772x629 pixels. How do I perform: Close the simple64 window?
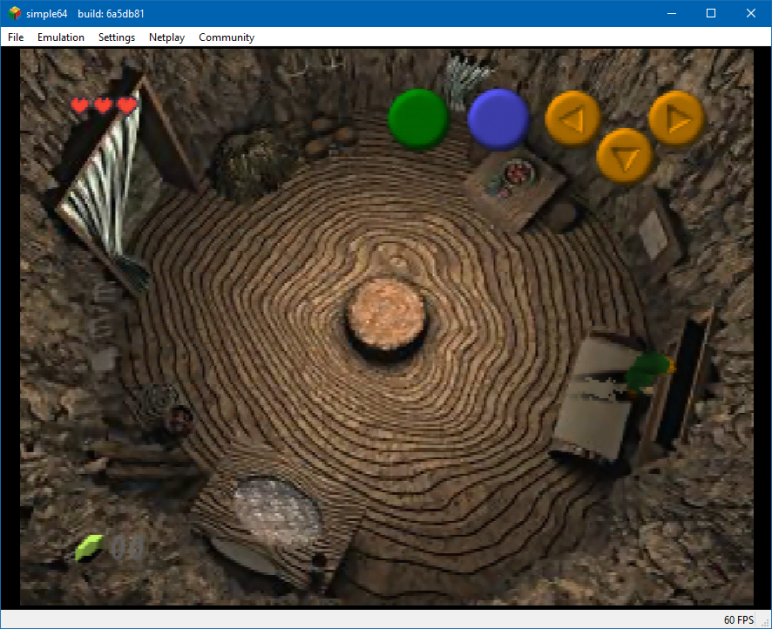(751, 13)
